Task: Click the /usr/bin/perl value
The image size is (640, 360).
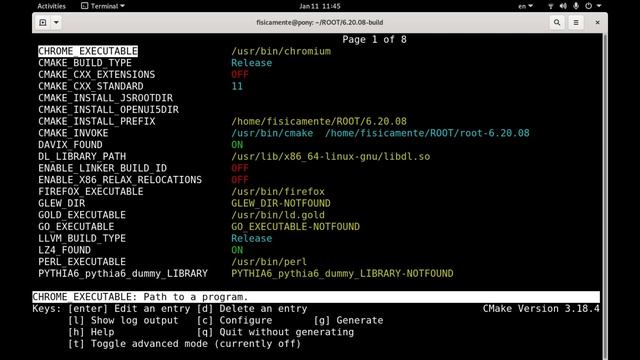Action: (x=269, y=262)
